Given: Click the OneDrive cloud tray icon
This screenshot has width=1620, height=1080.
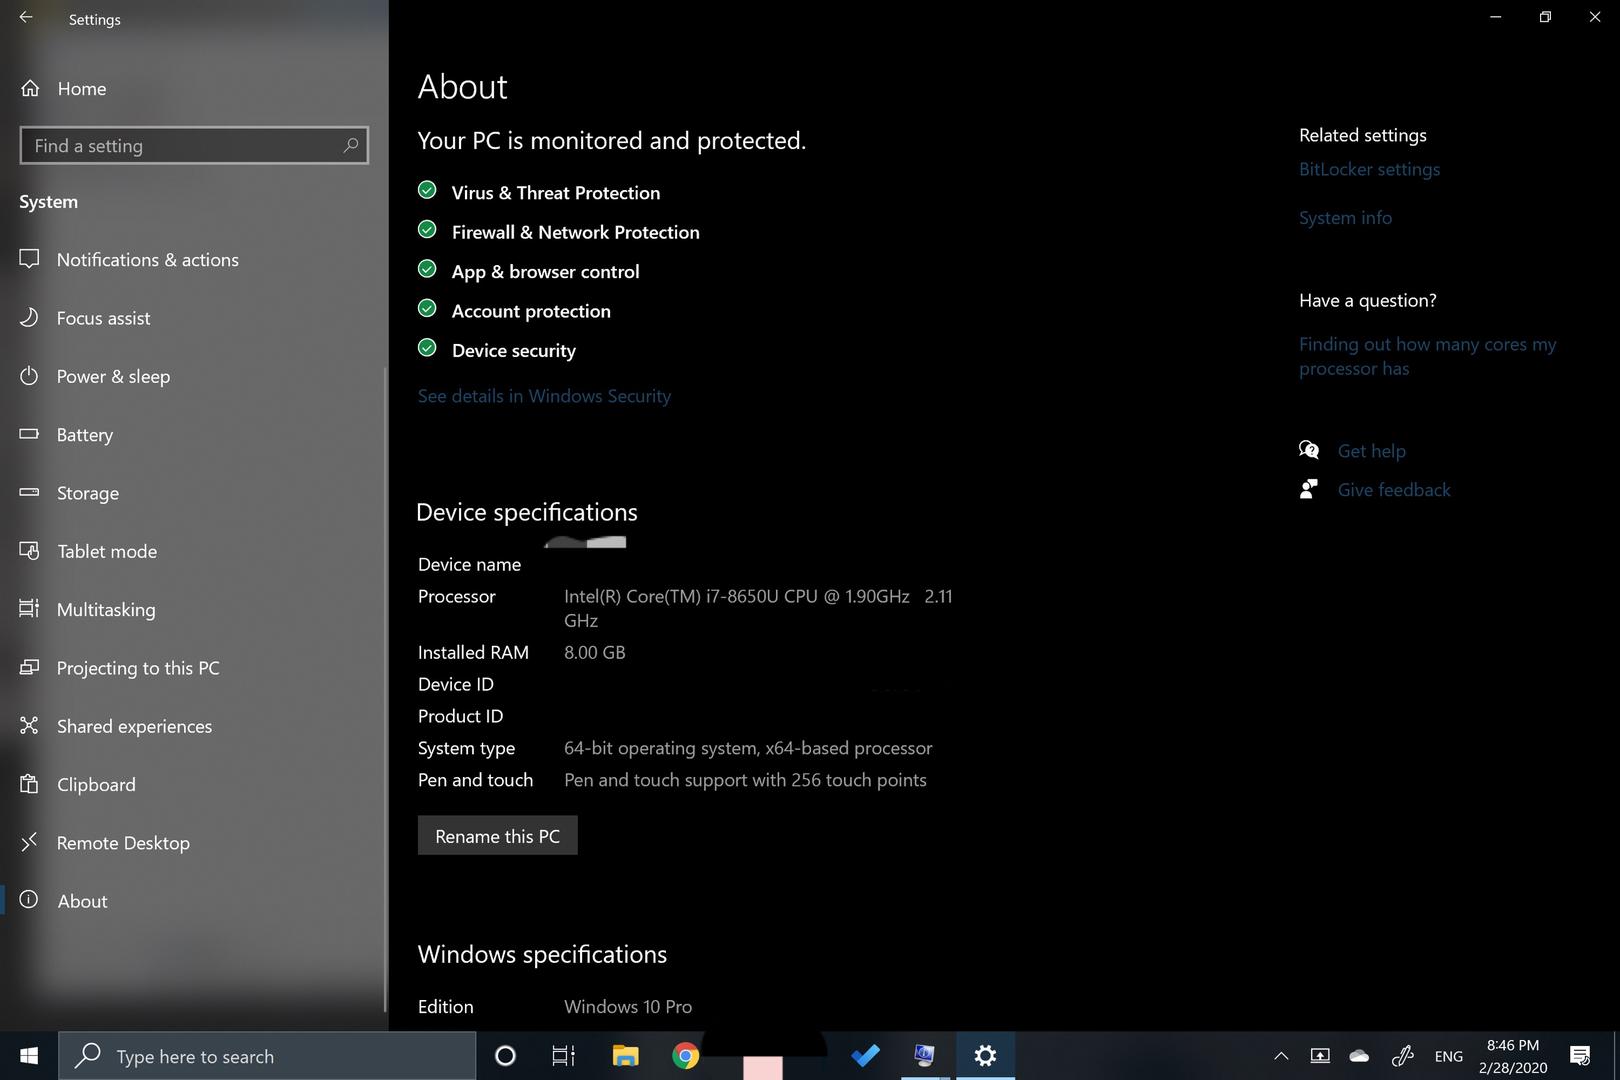Looking at the screenshot, I should pos(1359,1056).
